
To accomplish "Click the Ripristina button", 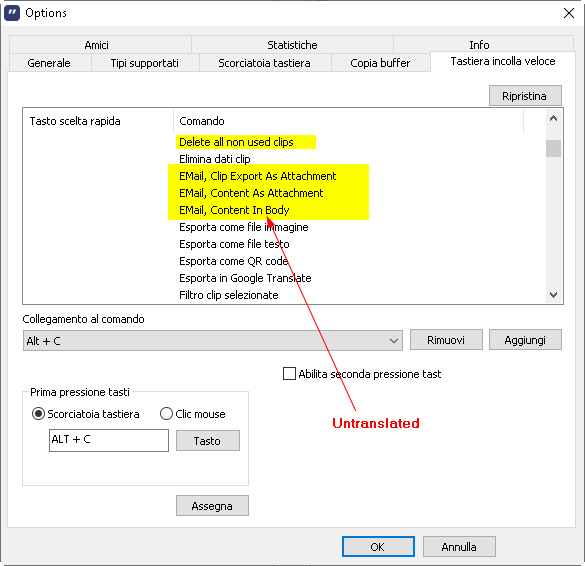I will pos(525,96).
